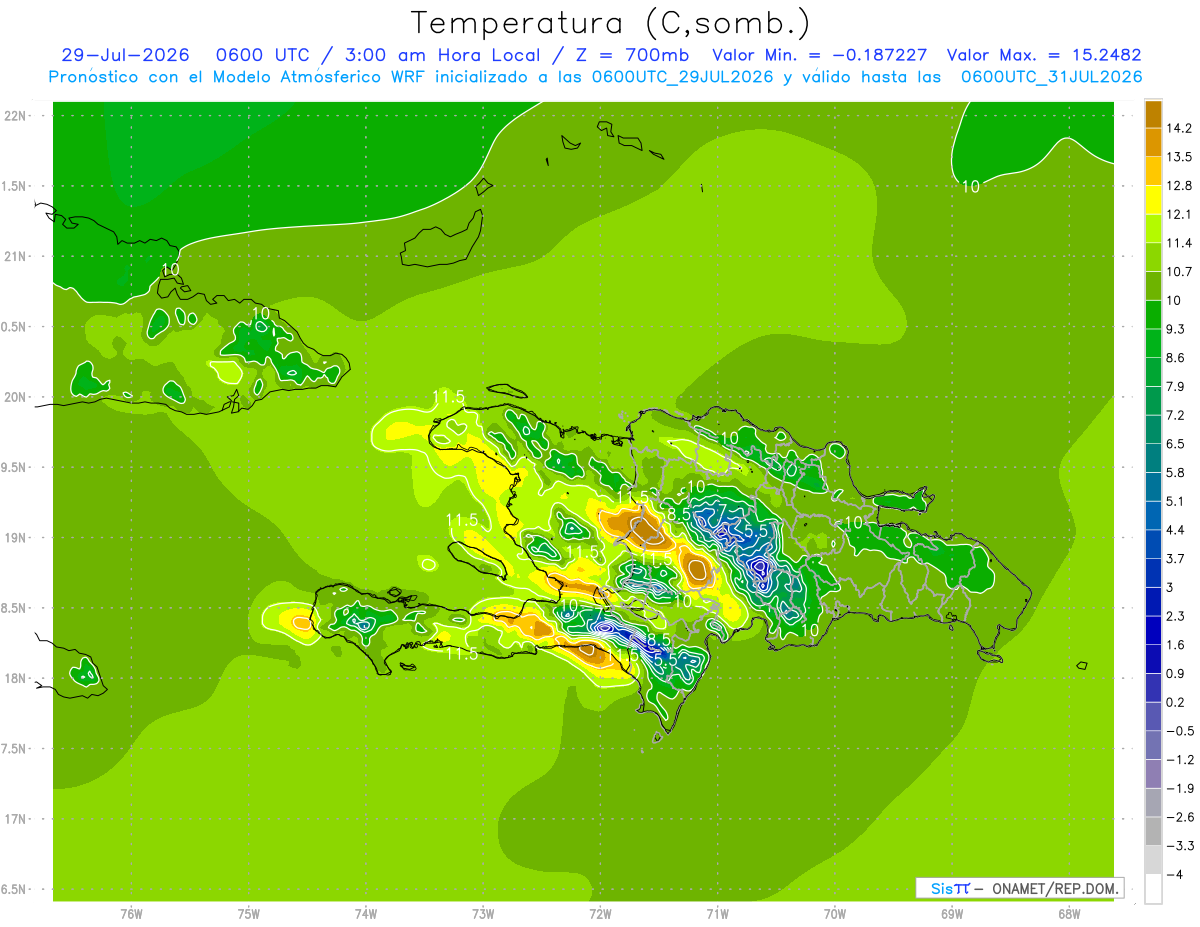Click the colorbar value '13.5'
Screen dimensions: 1200x927
click(1179, 157)
